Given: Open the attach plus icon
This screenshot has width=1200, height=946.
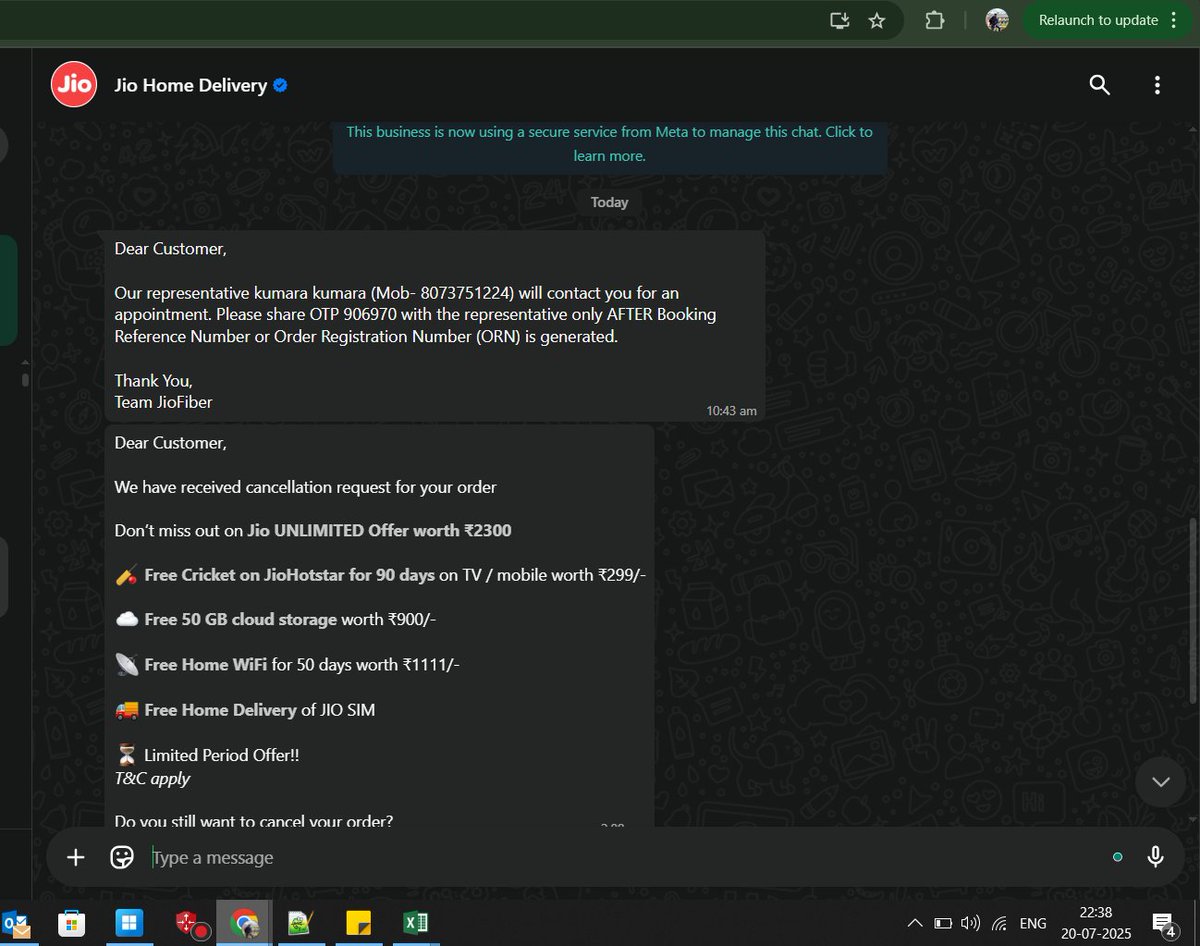Looking at the screenshot, I should tap(76, 857).
